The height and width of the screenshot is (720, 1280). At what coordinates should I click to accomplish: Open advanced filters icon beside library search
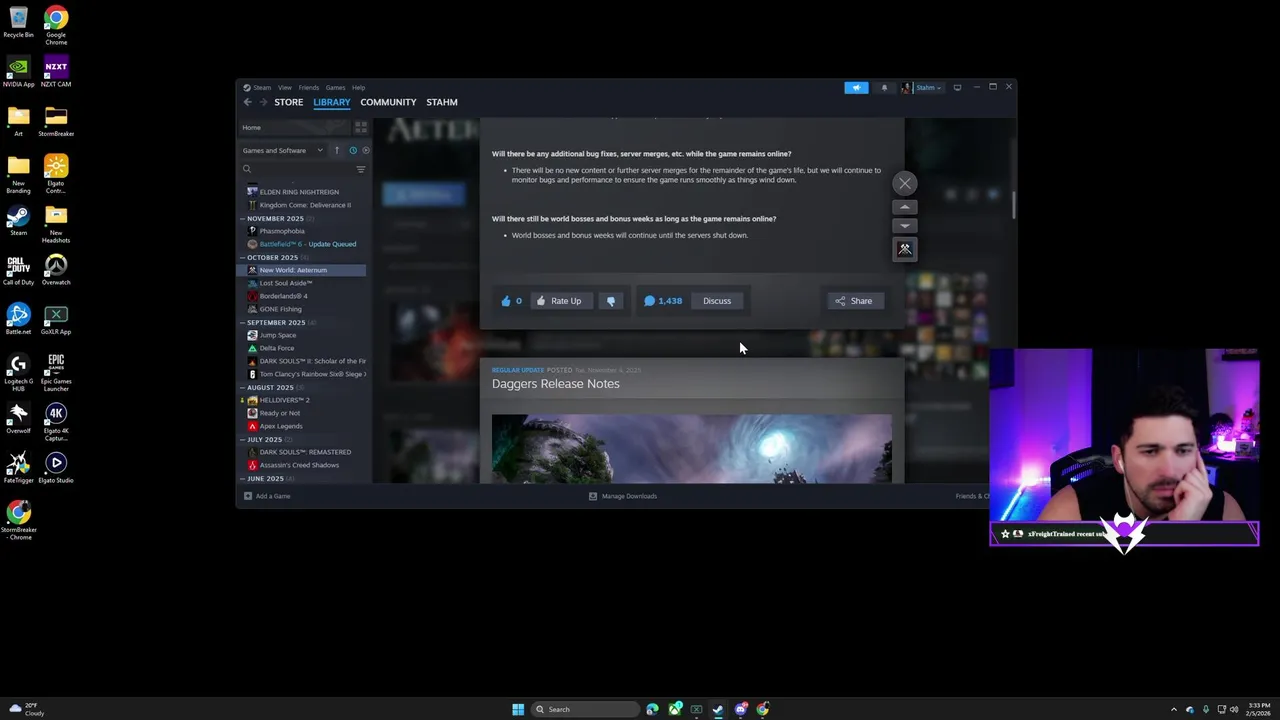pos(361,169)
